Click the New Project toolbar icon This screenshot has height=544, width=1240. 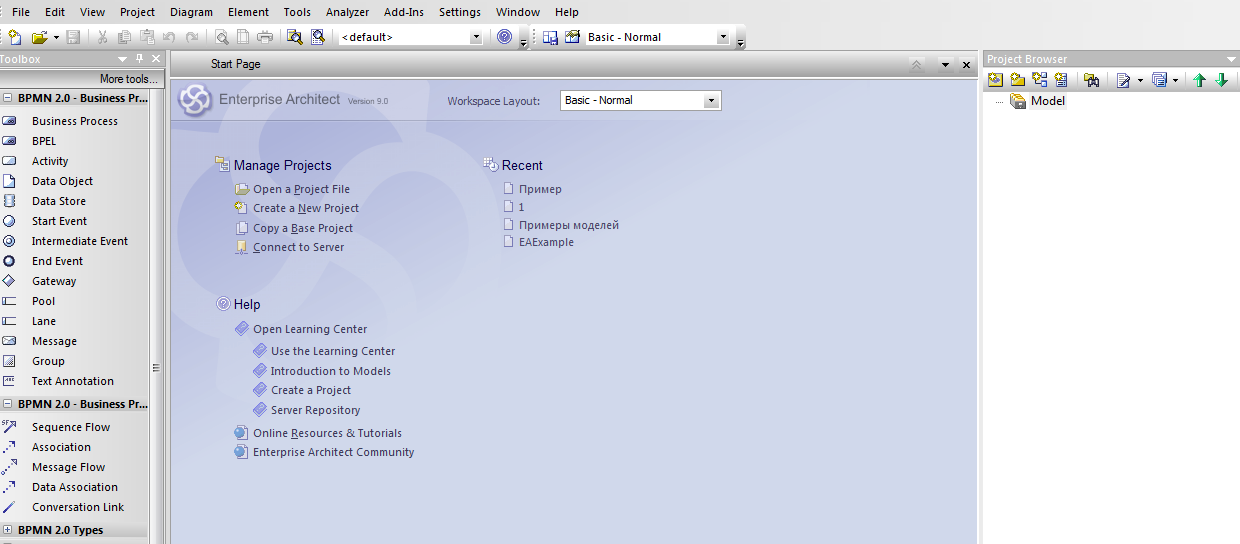click(x=14, y=37)
